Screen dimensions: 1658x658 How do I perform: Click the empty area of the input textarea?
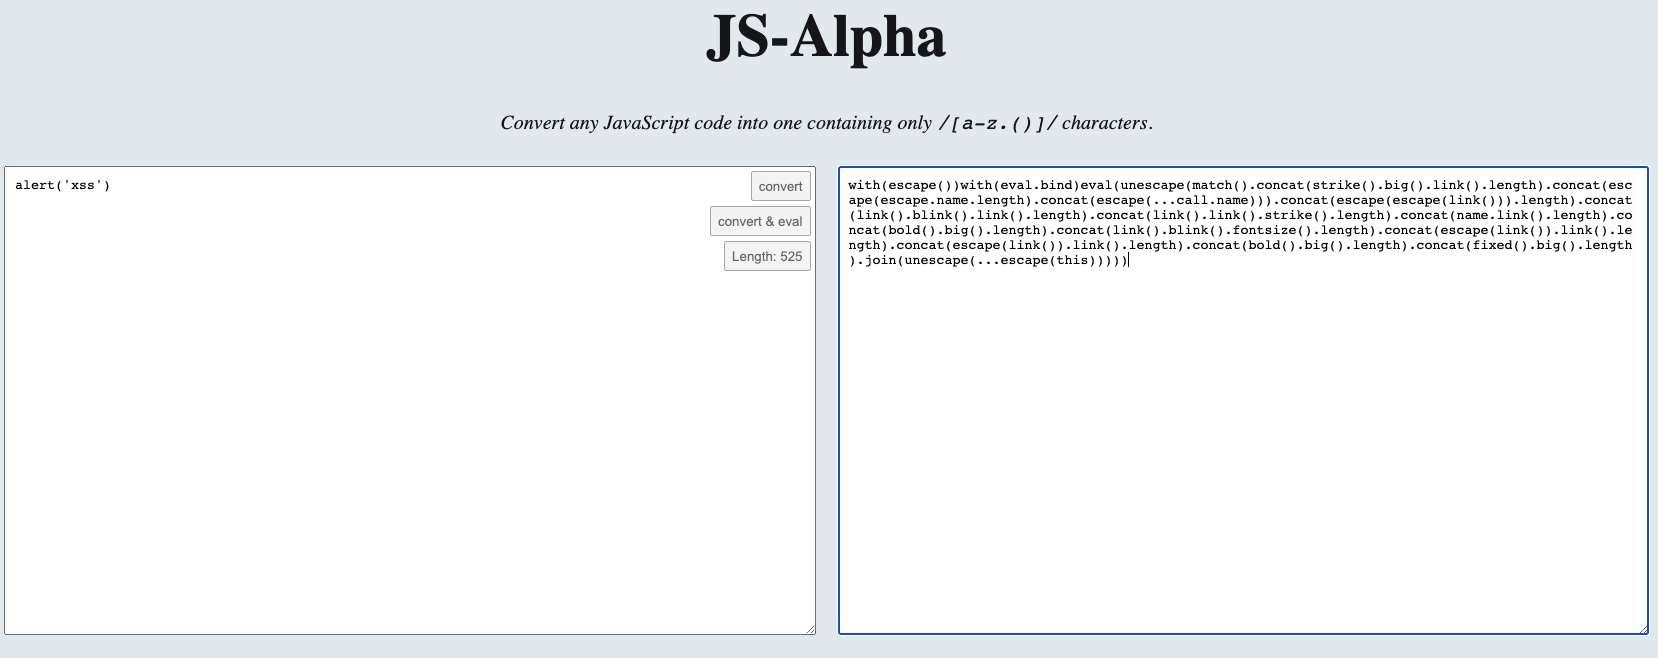(400, 420)
